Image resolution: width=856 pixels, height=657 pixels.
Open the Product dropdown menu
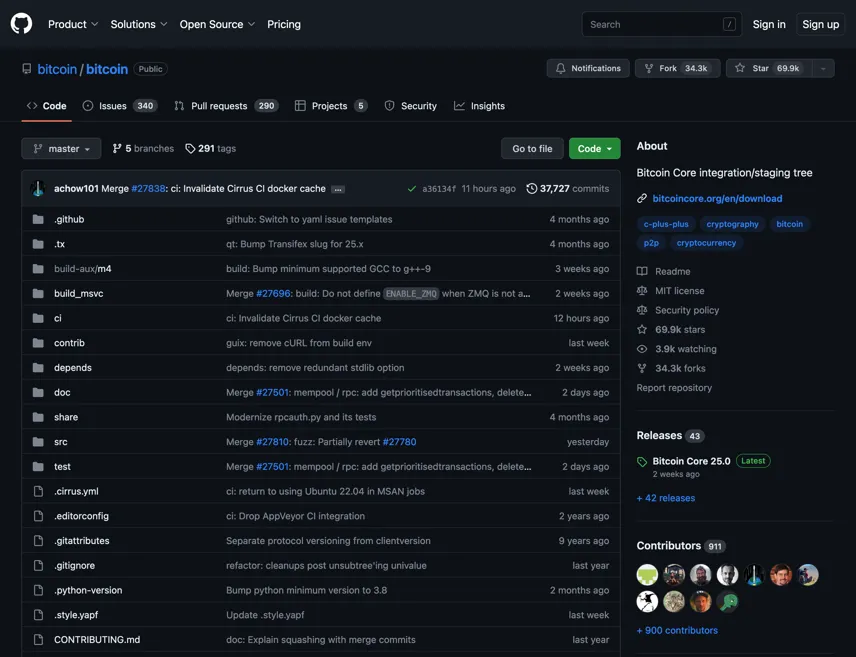[73, 24]
